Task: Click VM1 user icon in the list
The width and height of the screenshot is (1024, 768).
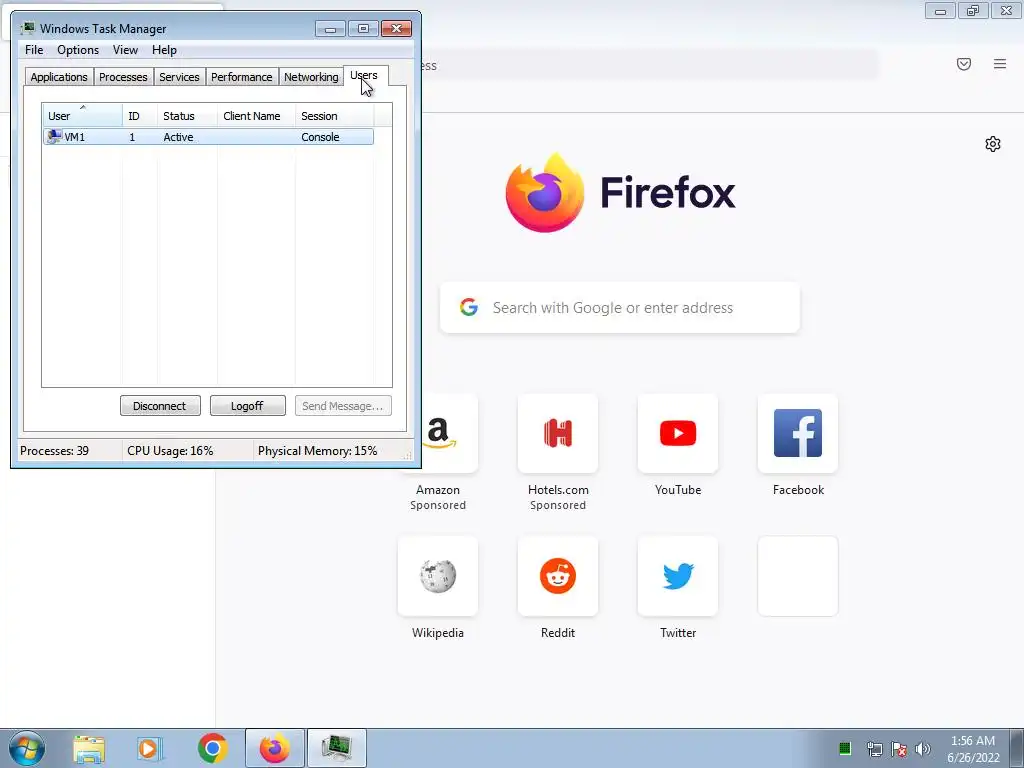Action: (x=54, y=136)
